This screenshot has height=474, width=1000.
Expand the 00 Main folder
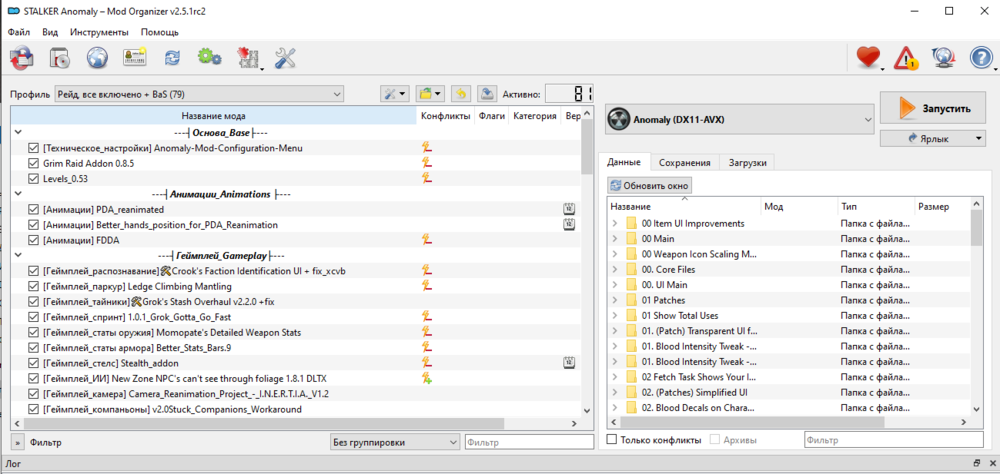(614, 239)
